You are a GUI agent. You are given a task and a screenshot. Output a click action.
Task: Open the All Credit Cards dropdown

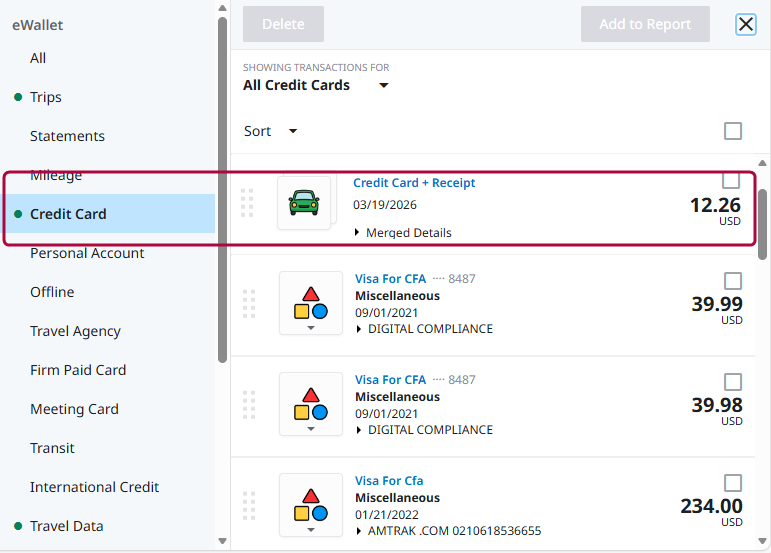[383, 86]
